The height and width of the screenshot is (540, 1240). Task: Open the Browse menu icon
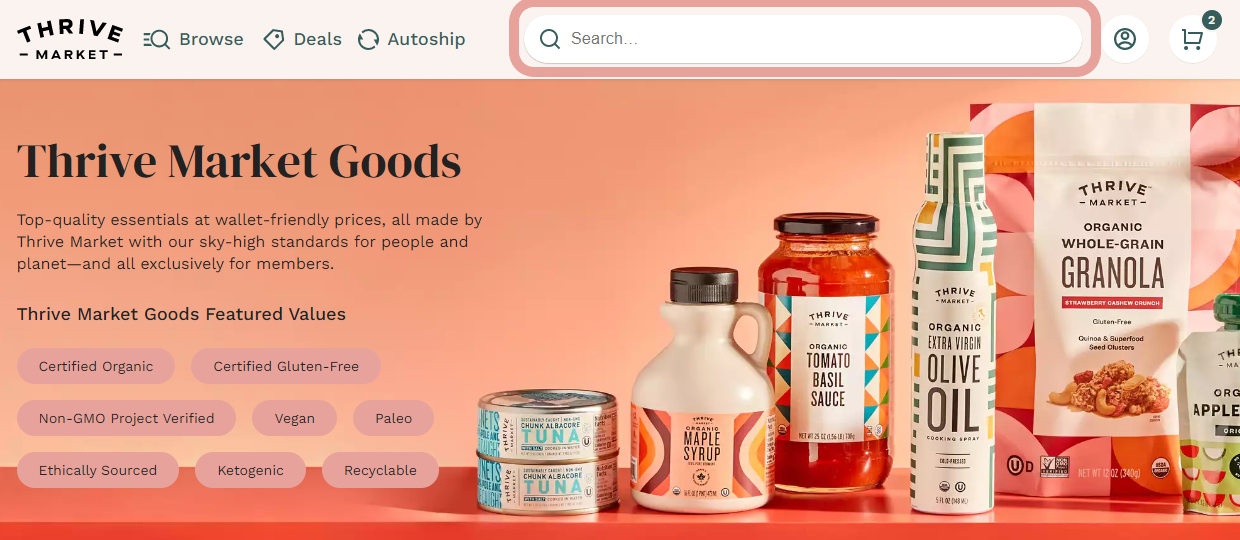point(156,39)
